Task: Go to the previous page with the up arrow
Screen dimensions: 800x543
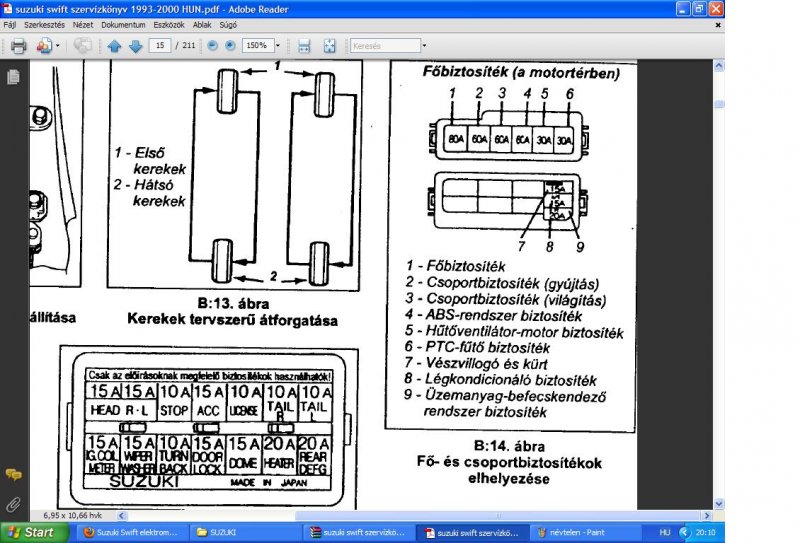Action: pos(114,46)
